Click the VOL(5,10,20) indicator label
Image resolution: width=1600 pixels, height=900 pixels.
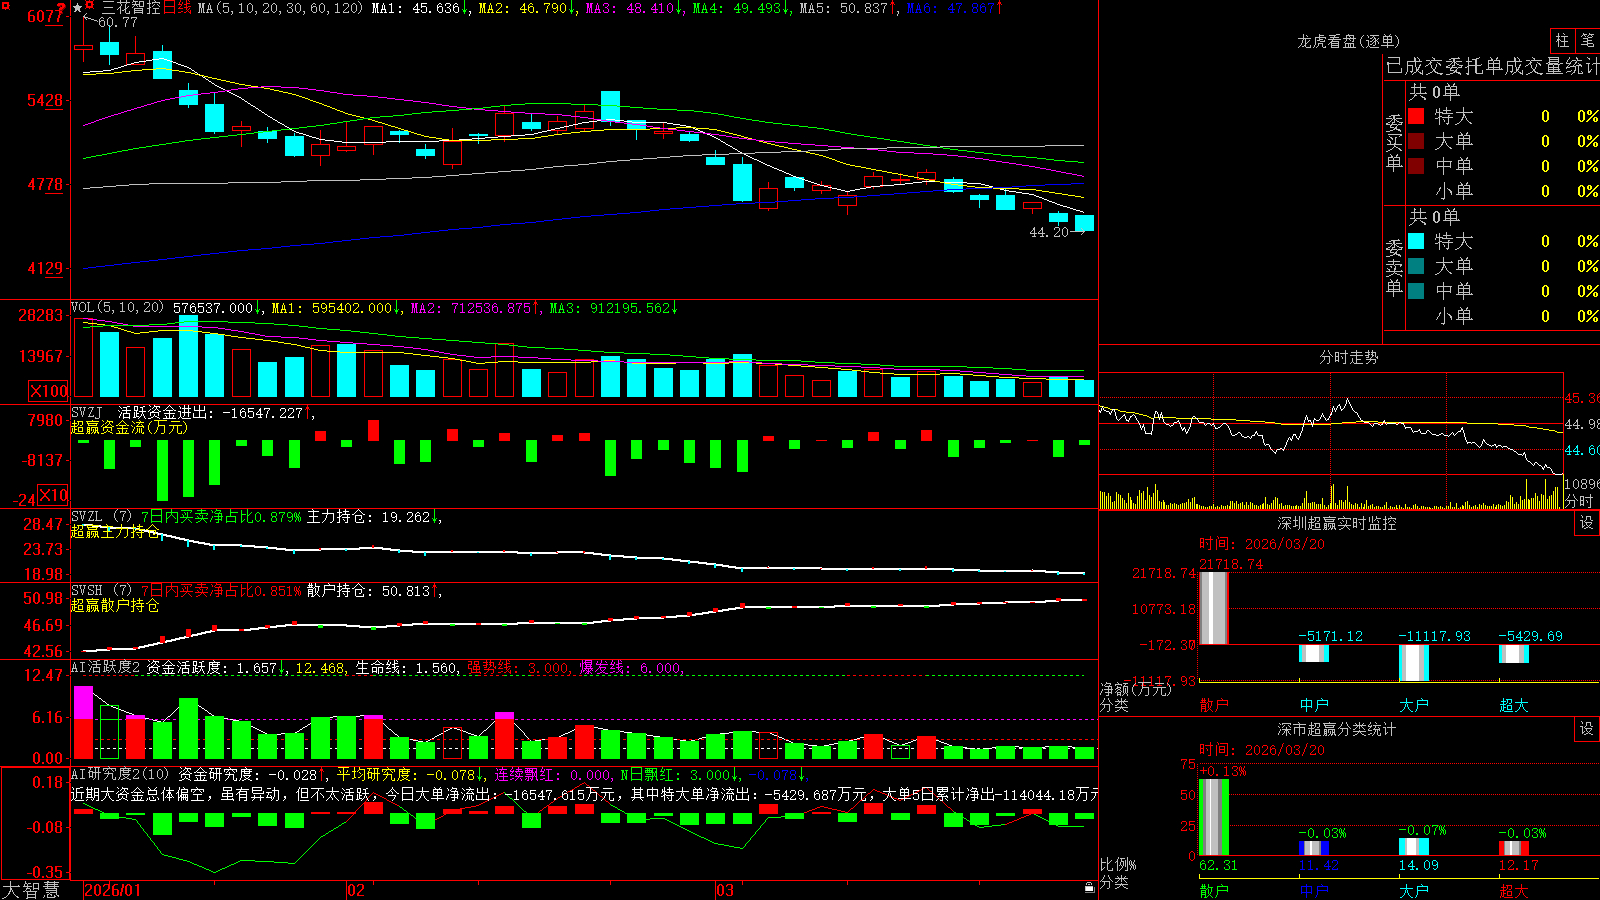click(x=117, y=308)
